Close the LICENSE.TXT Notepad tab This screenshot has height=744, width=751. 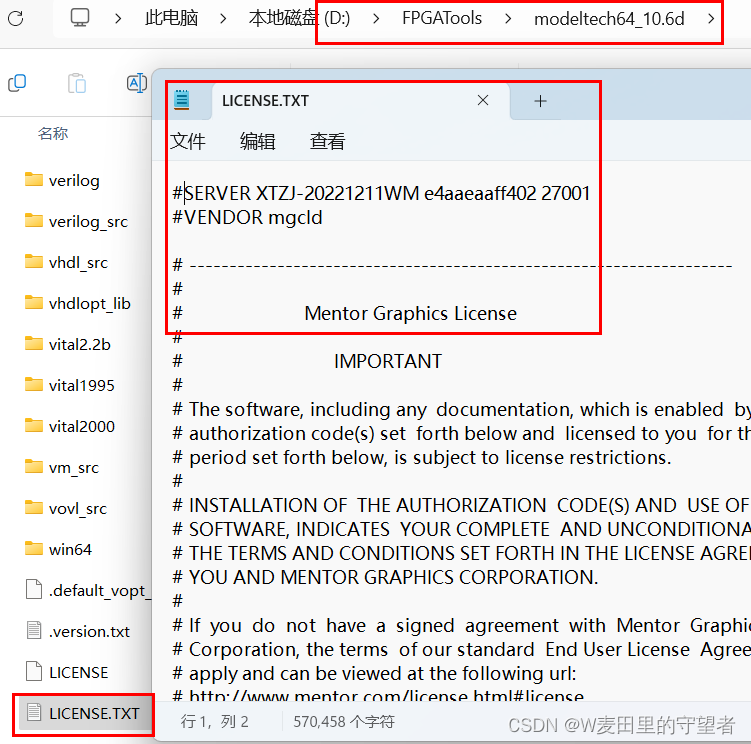click(x=483, y=100)
